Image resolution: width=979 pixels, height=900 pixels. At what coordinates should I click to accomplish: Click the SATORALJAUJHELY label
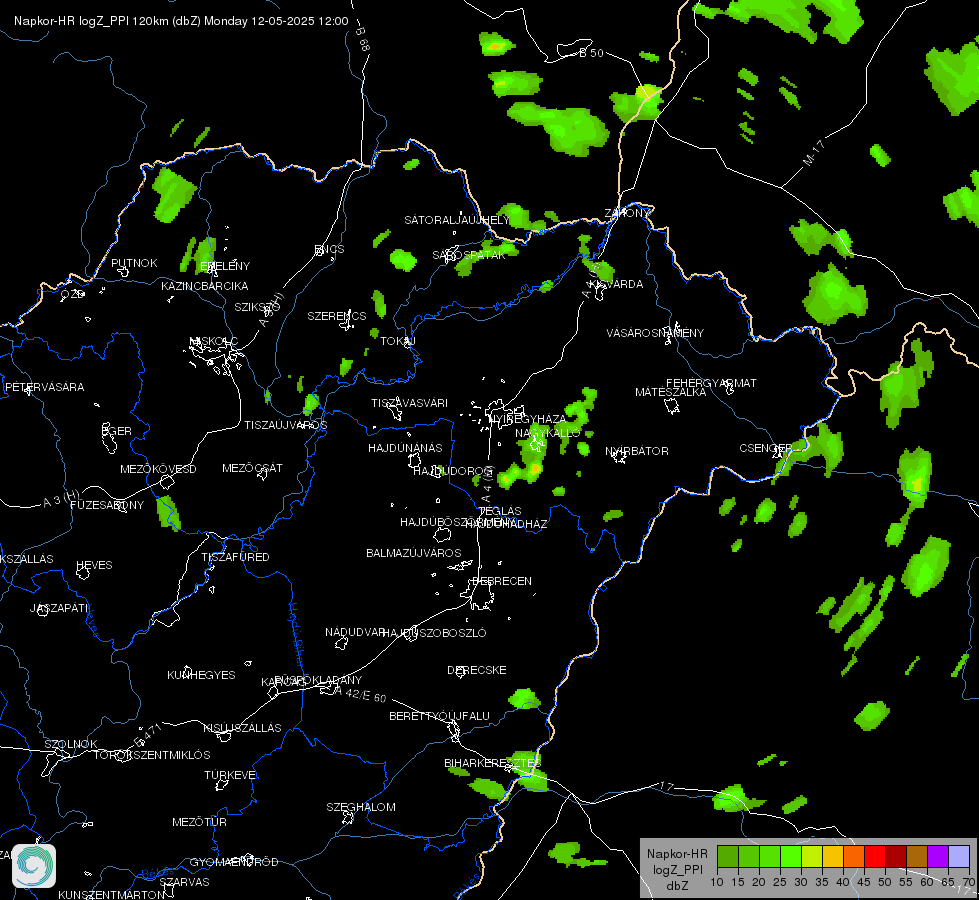pos(457,220)
